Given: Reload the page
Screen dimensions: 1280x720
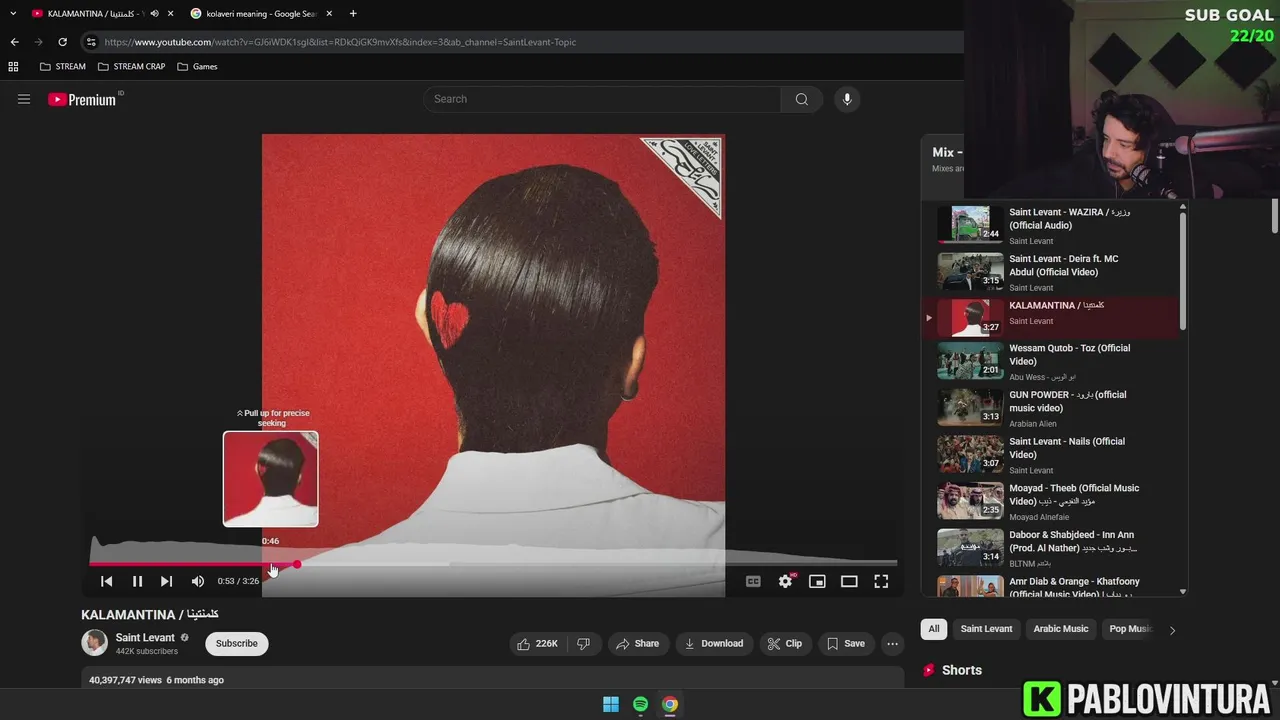Looking at the screenshot, I should [x=62, y=42].
